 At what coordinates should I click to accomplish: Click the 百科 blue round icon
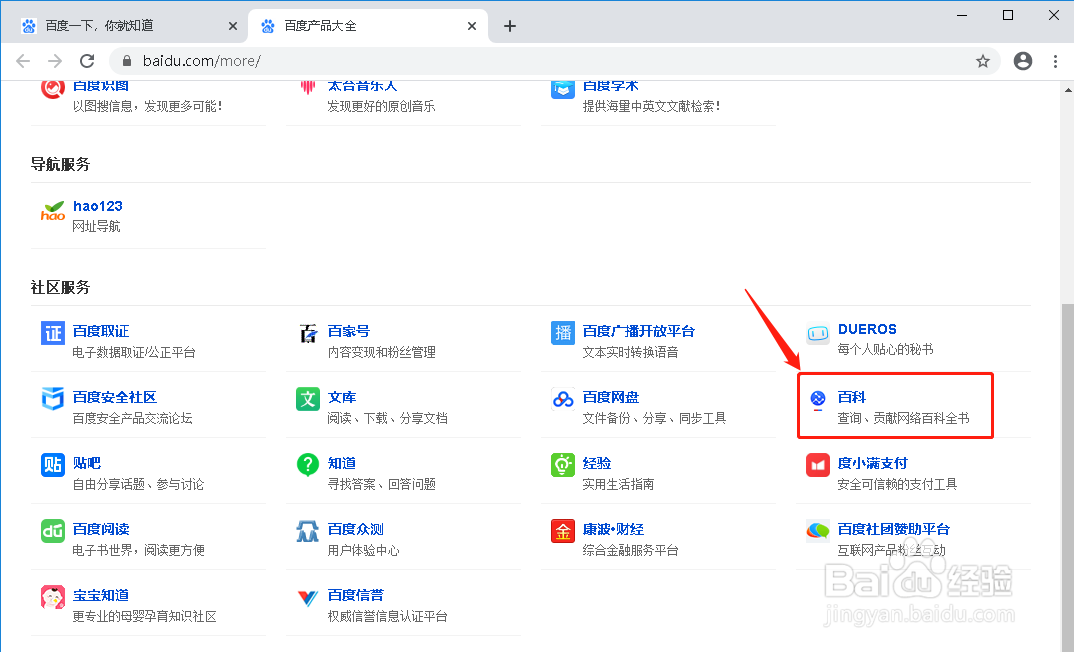pos(818,399)
